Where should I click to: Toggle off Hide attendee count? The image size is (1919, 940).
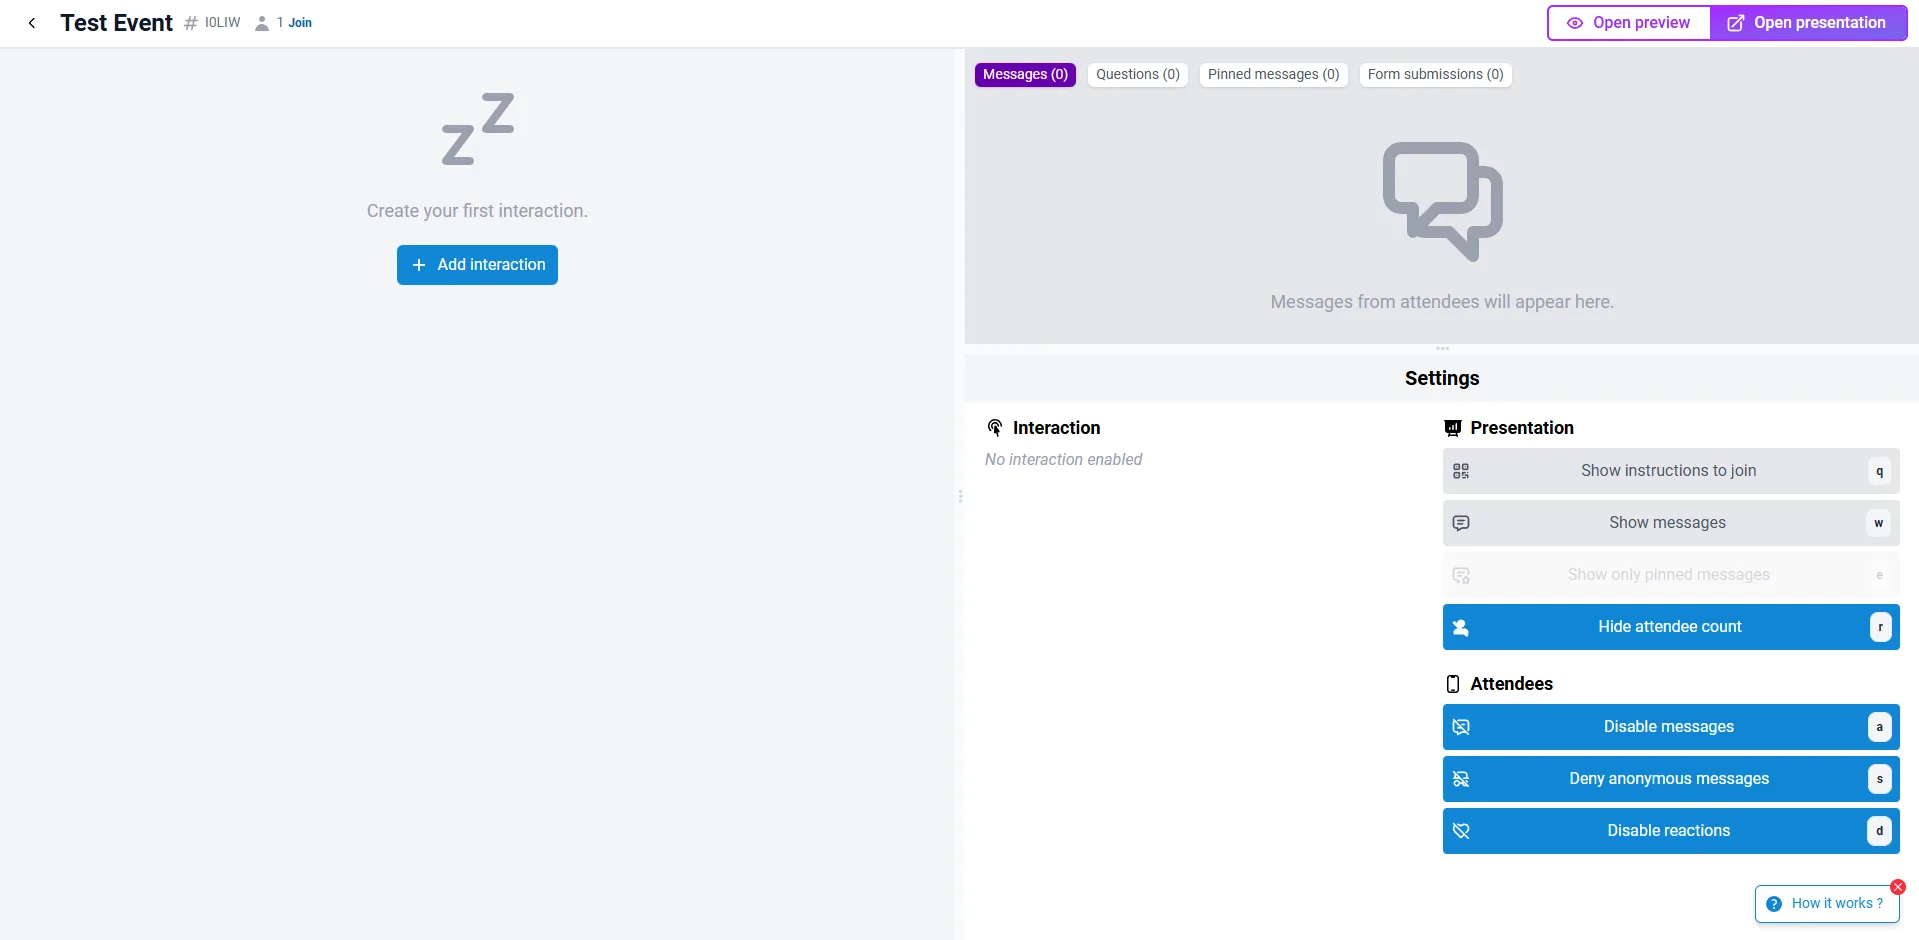coord(1670,627)
